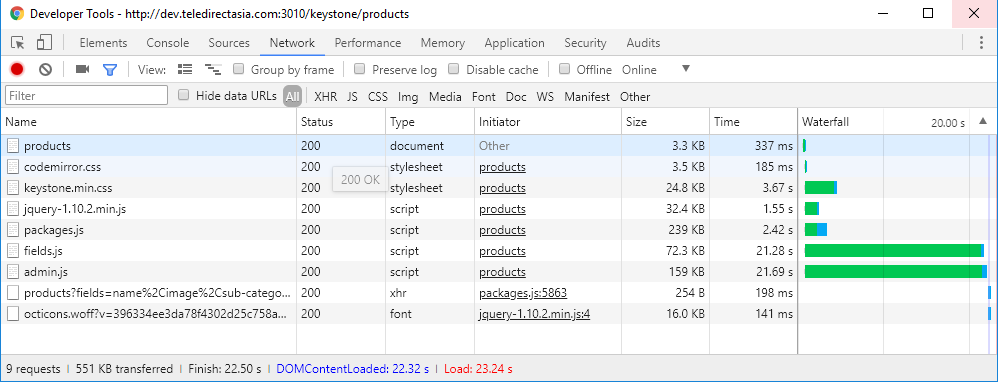Filter requests by Font
Image resolution: width=998 pixels, height=382 pixels.
(x=484, y=97)
